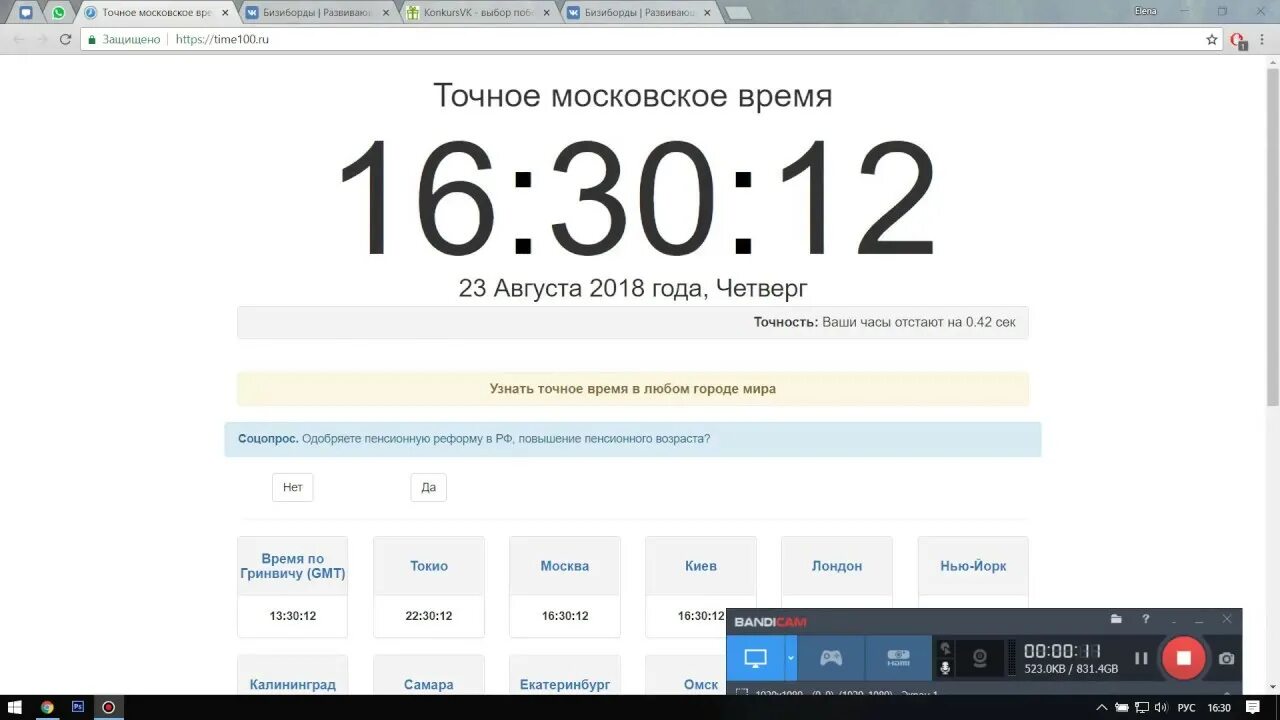Click Узнать точное время в любом городе мира
Viewport: 1280px width, 720px height.
(632, 389)
